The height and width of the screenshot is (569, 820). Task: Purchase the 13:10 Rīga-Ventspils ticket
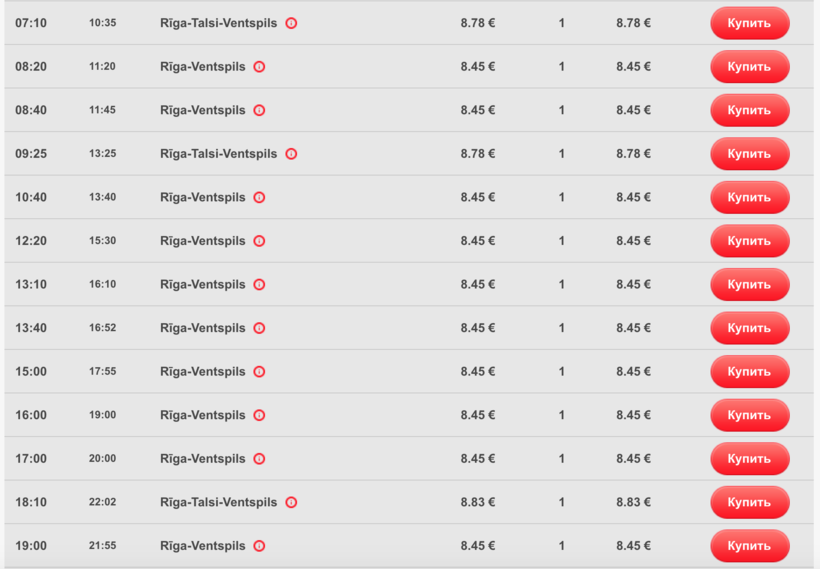749,284
